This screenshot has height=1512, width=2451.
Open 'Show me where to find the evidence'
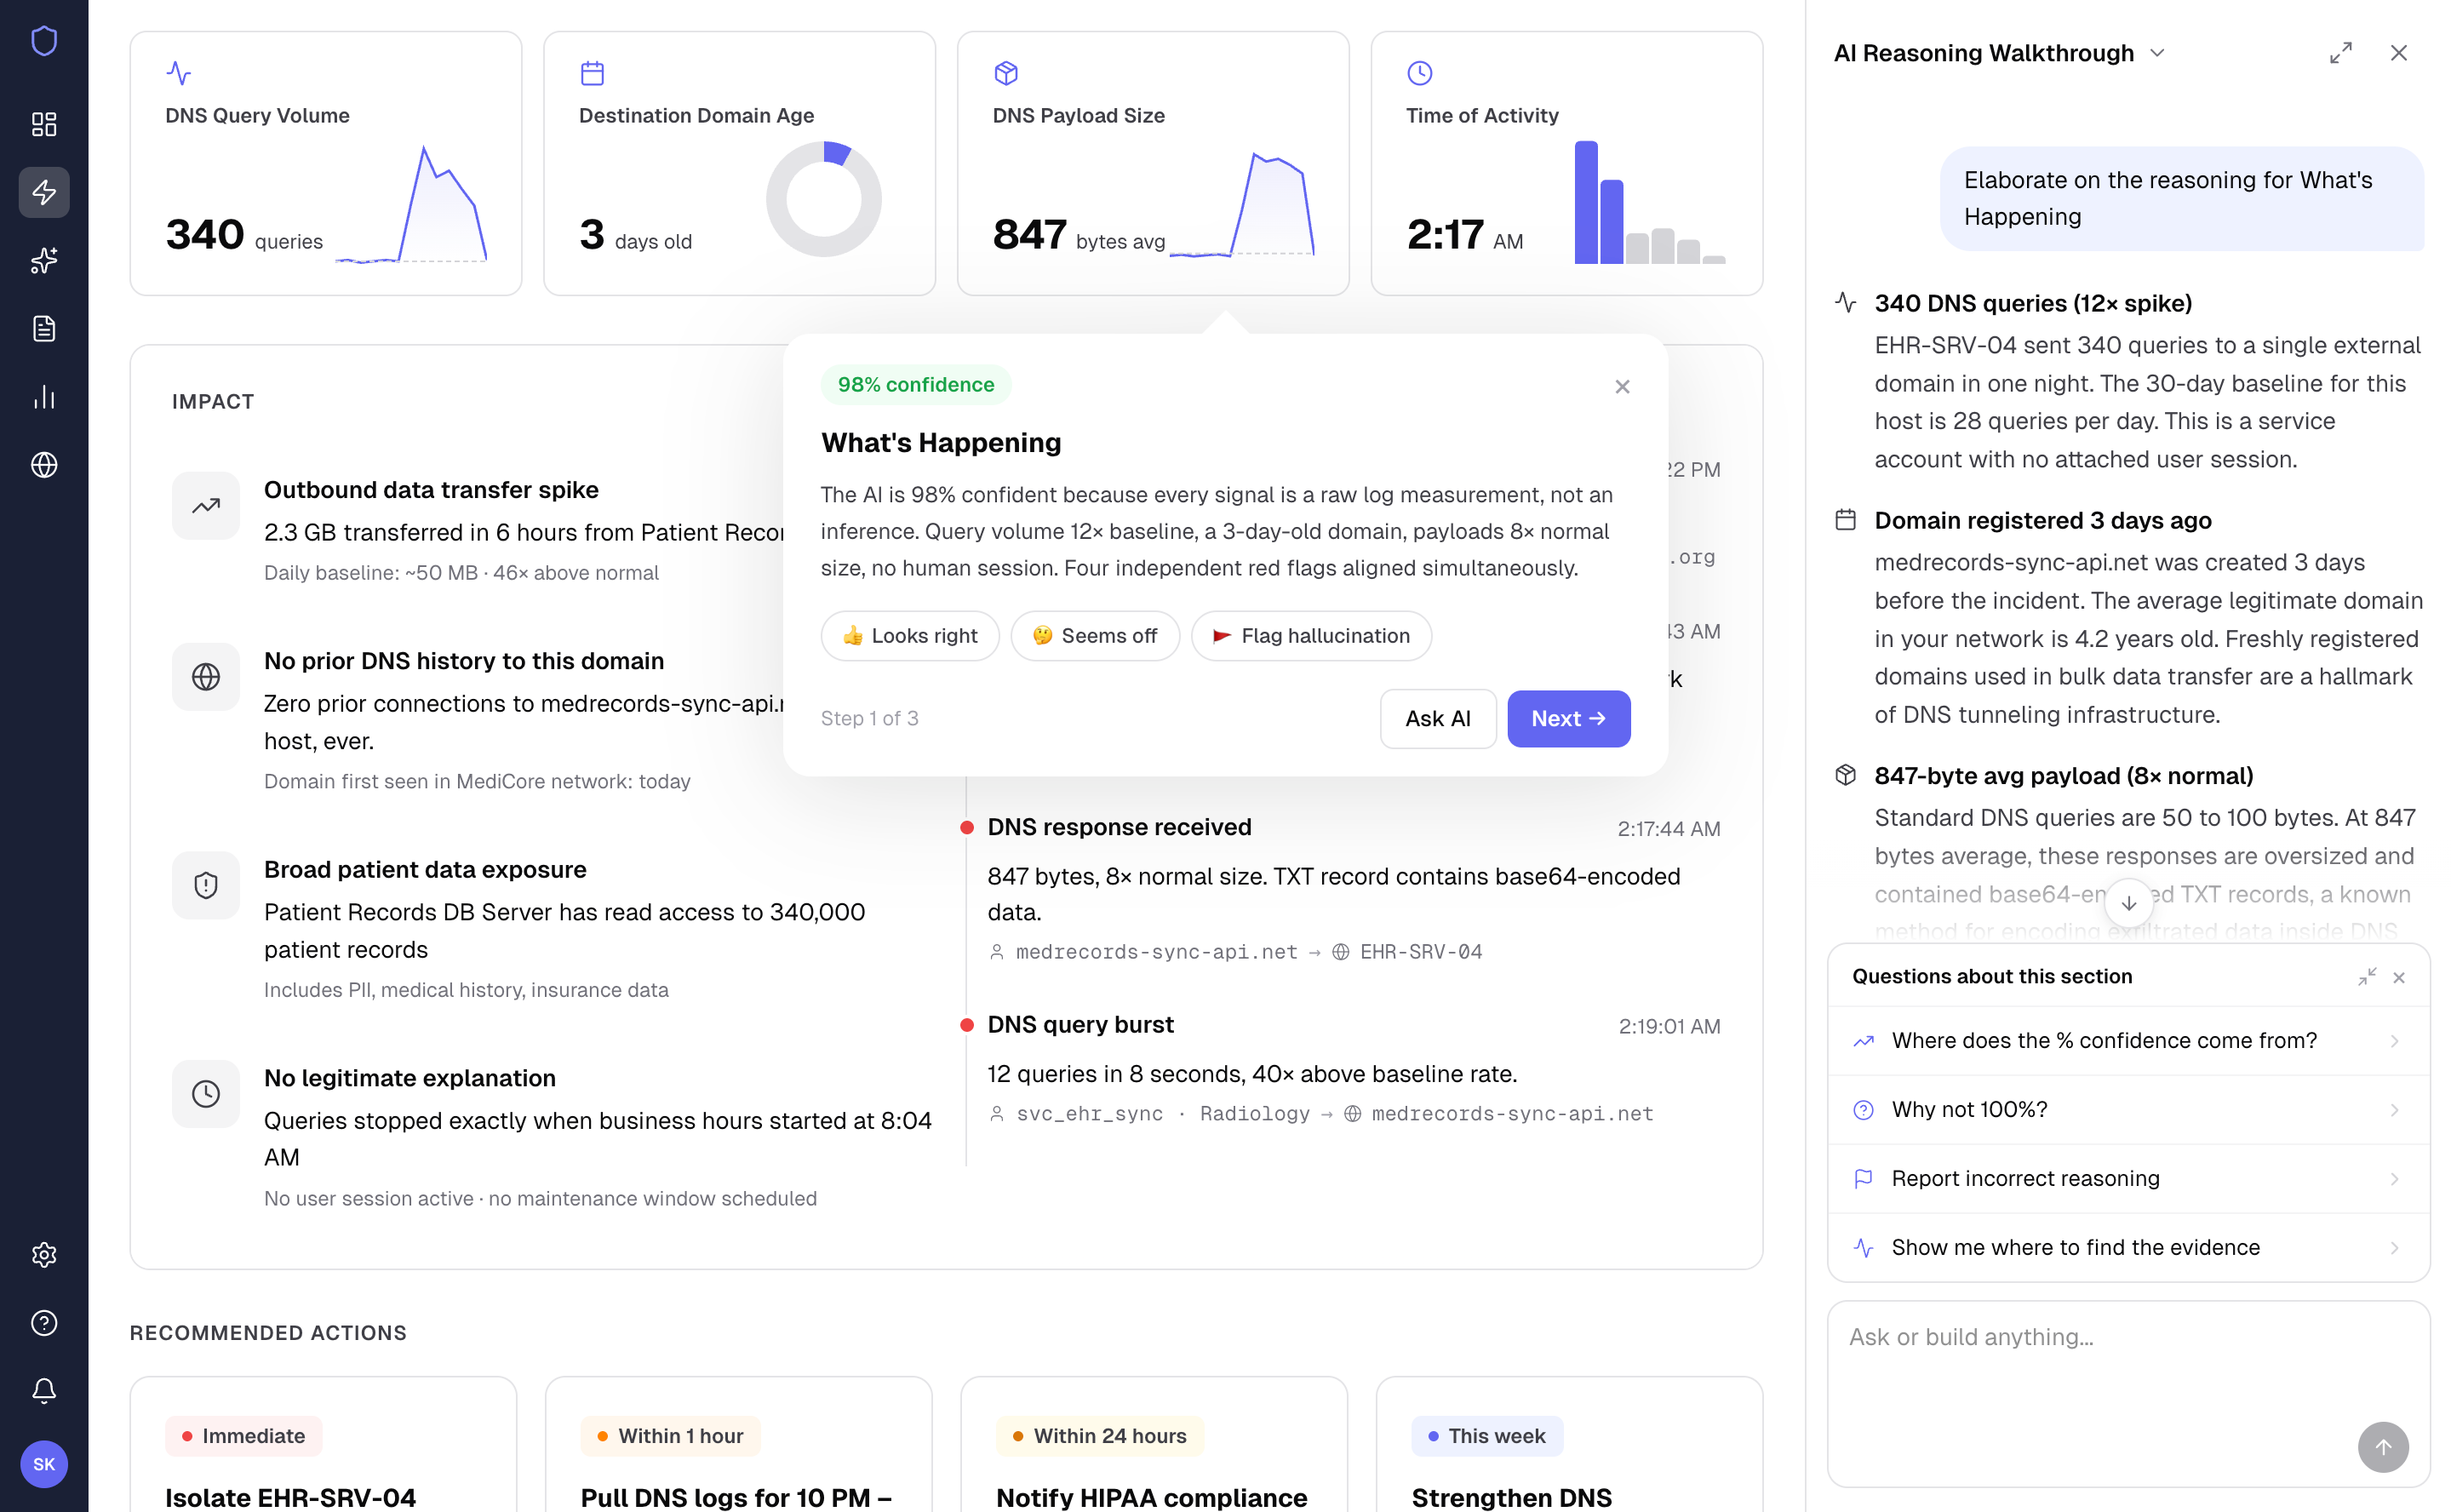(2129, 1248)
